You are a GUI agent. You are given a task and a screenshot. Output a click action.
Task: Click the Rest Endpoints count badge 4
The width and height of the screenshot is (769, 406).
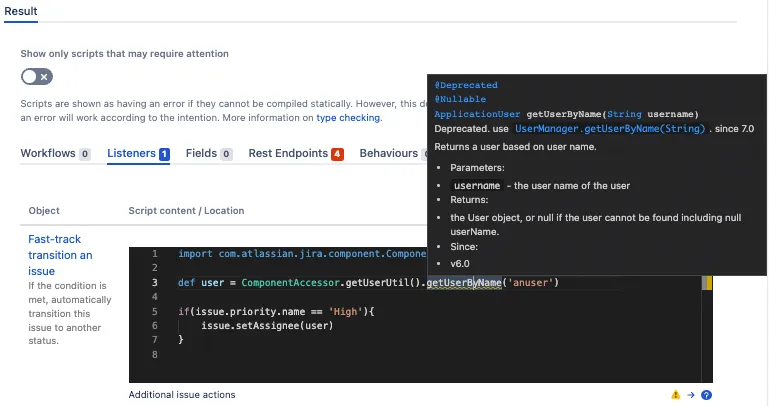pyautogui.click(x=337, y=154)
